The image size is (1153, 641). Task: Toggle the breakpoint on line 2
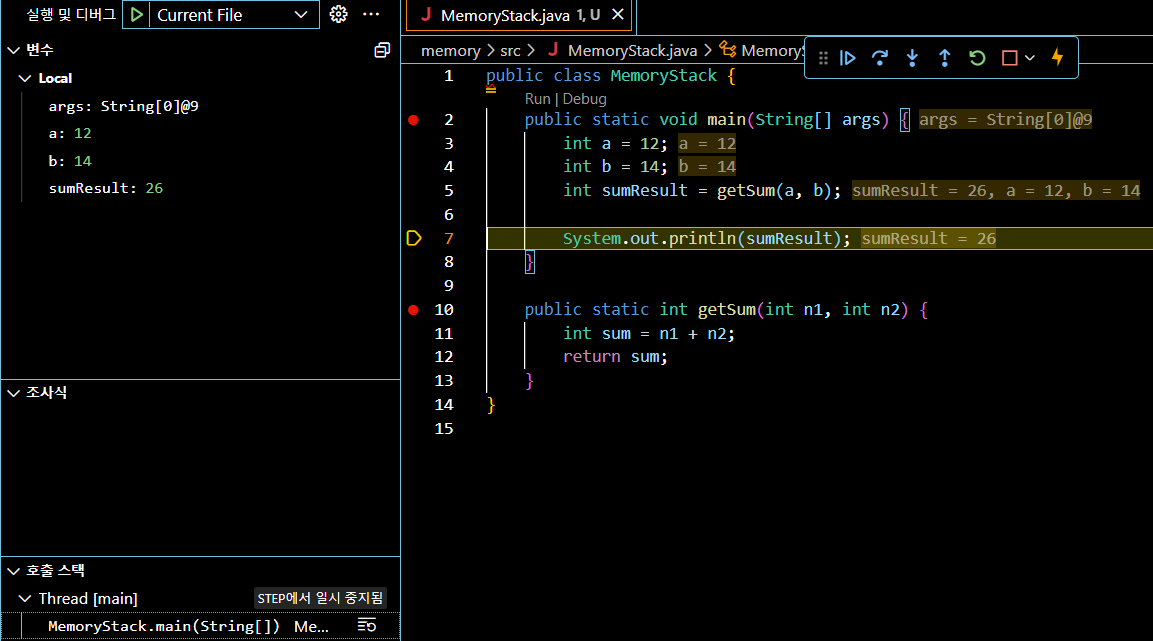pos(413,120)
